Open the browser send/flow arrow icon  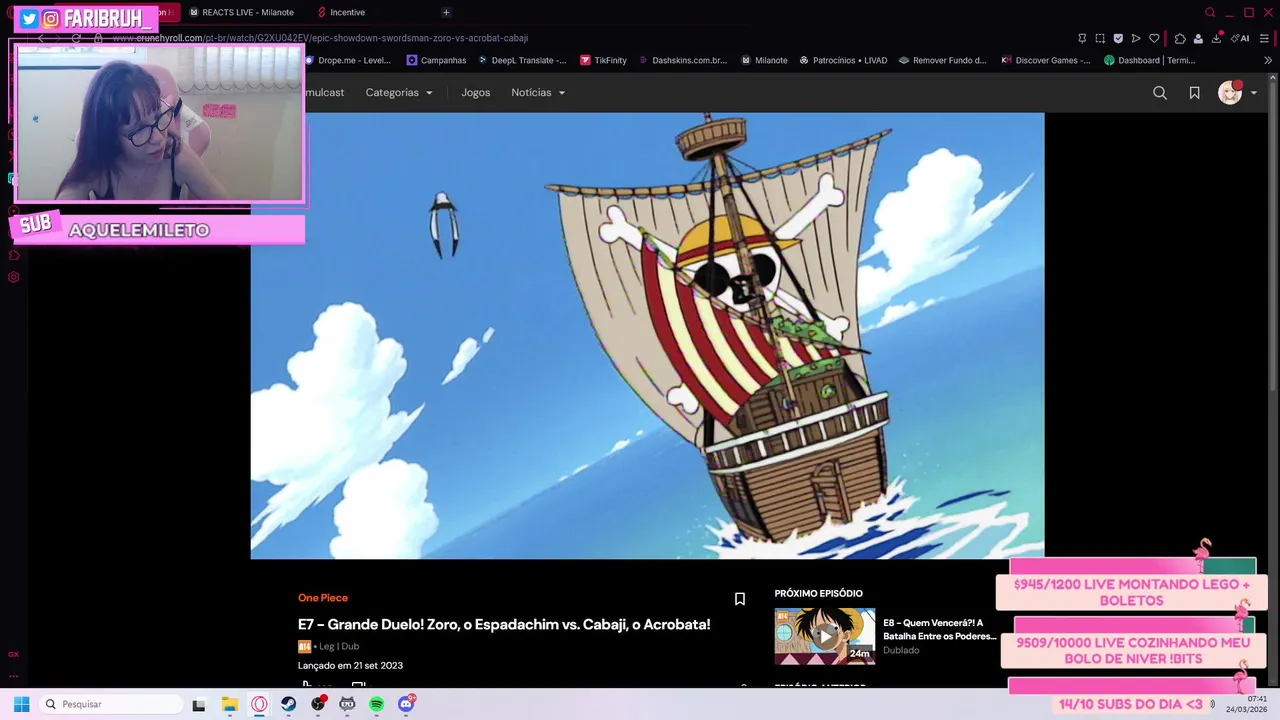point(1136,38)
